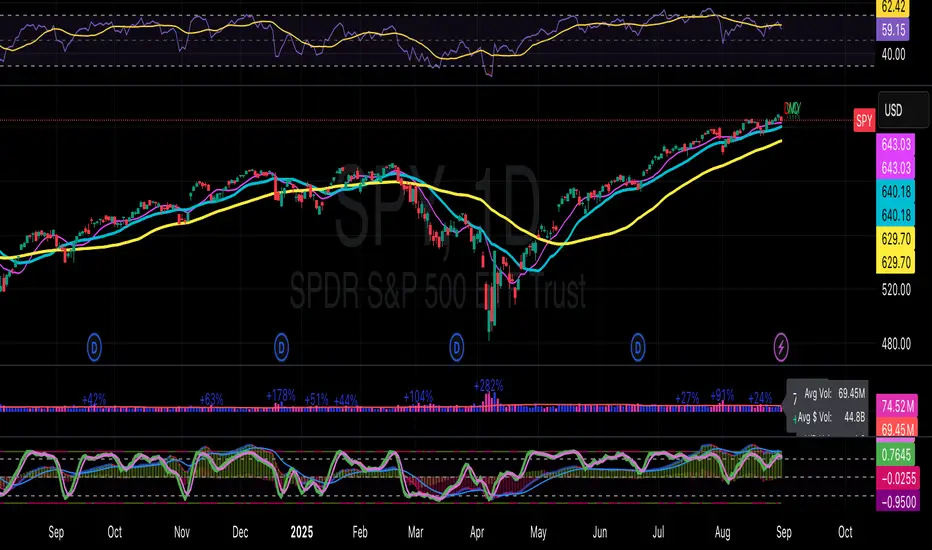
Task: Open the USD currency selector
Action: [903, 111]
